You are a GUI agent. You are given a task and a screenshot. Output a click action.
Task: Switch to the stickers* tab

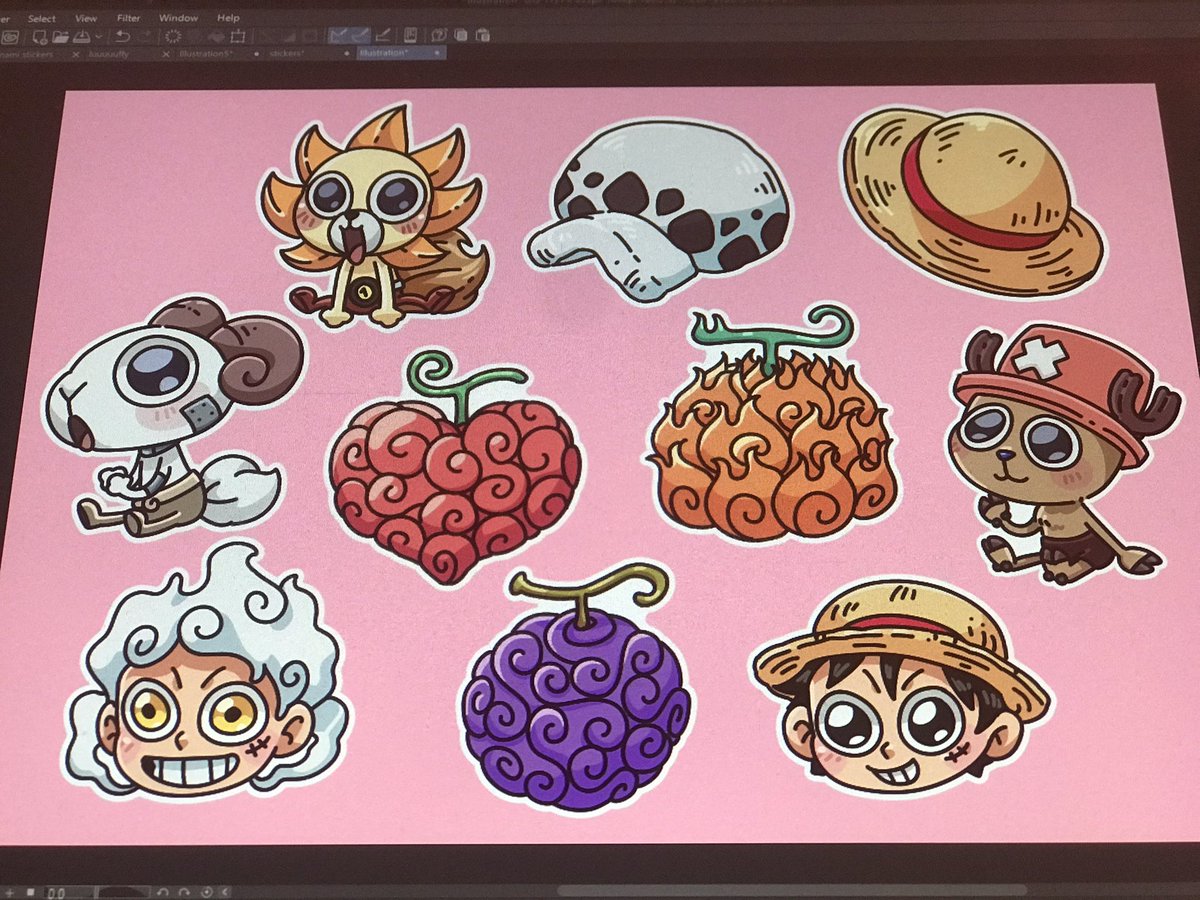[287, 54]
